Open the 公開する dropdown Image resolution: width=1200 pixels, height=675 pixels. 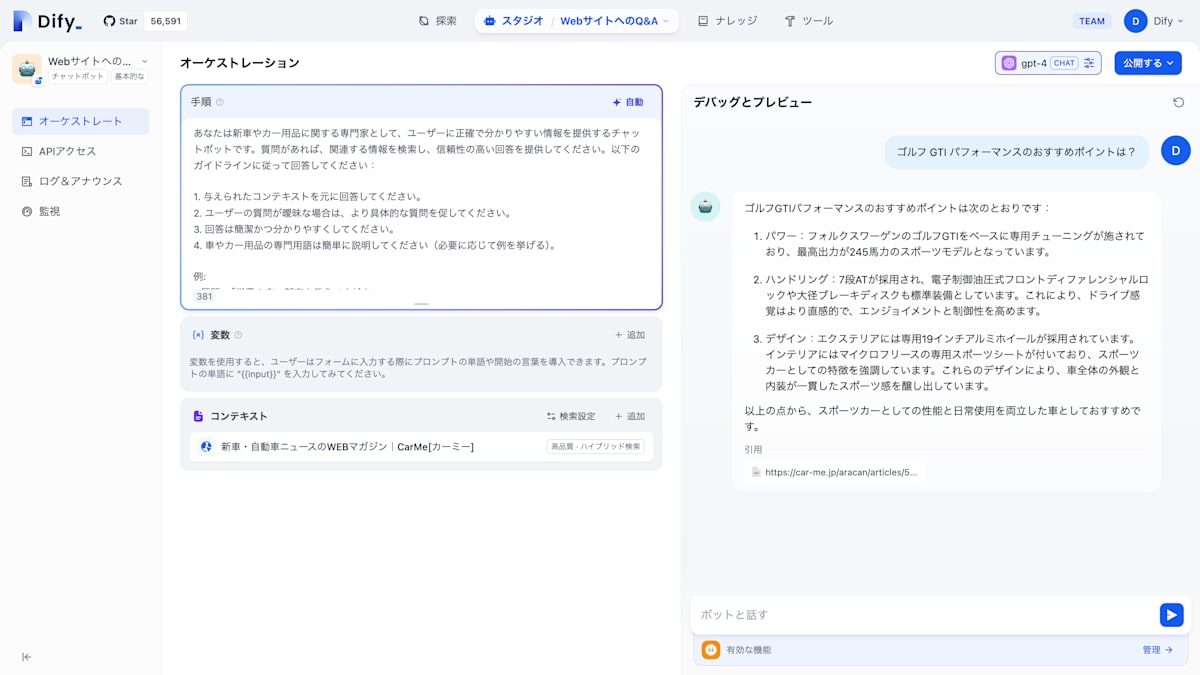click(x=1147, y=62)
